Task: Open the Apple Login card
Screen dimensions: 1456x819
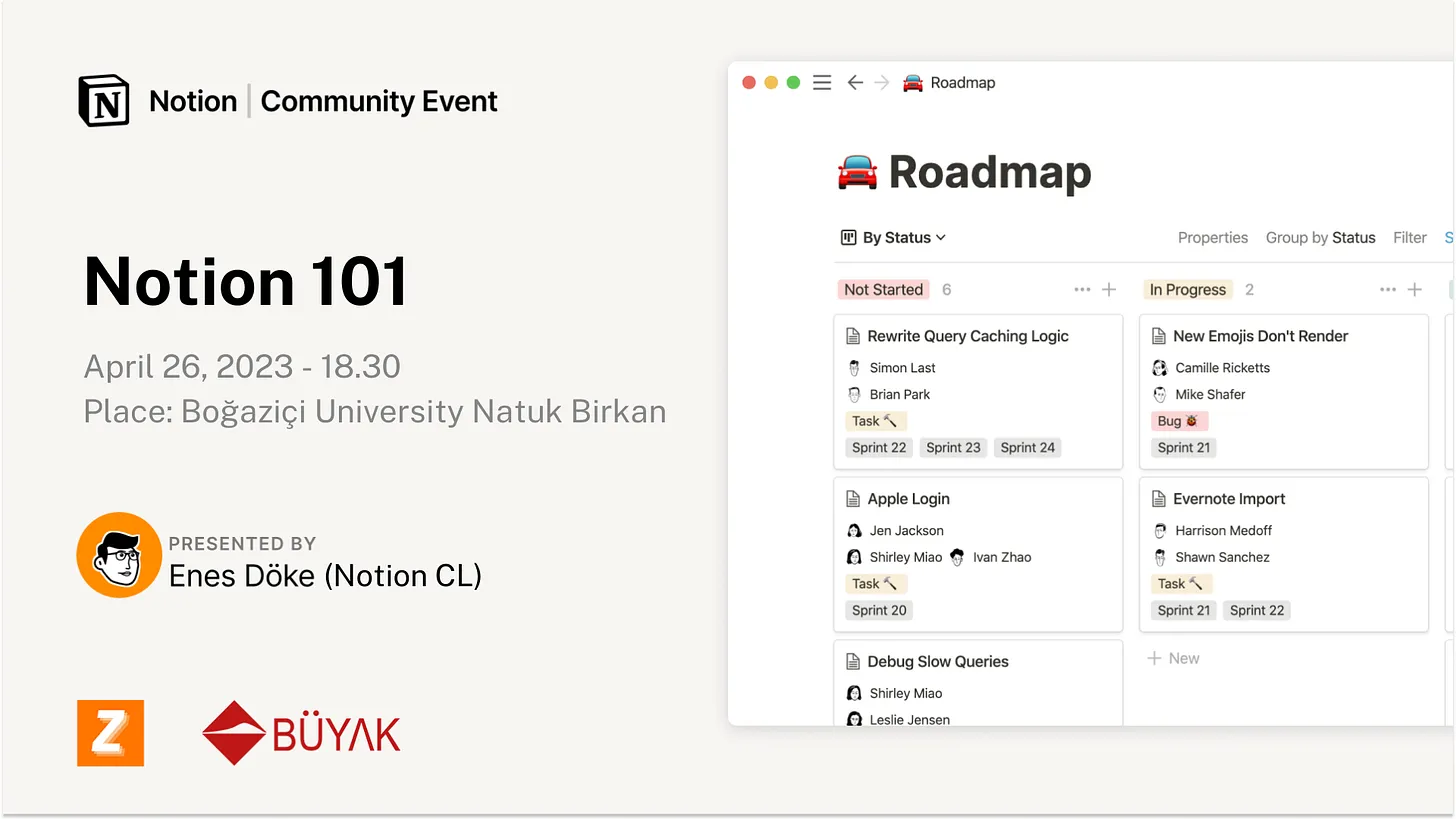Action: click(978, 555)
